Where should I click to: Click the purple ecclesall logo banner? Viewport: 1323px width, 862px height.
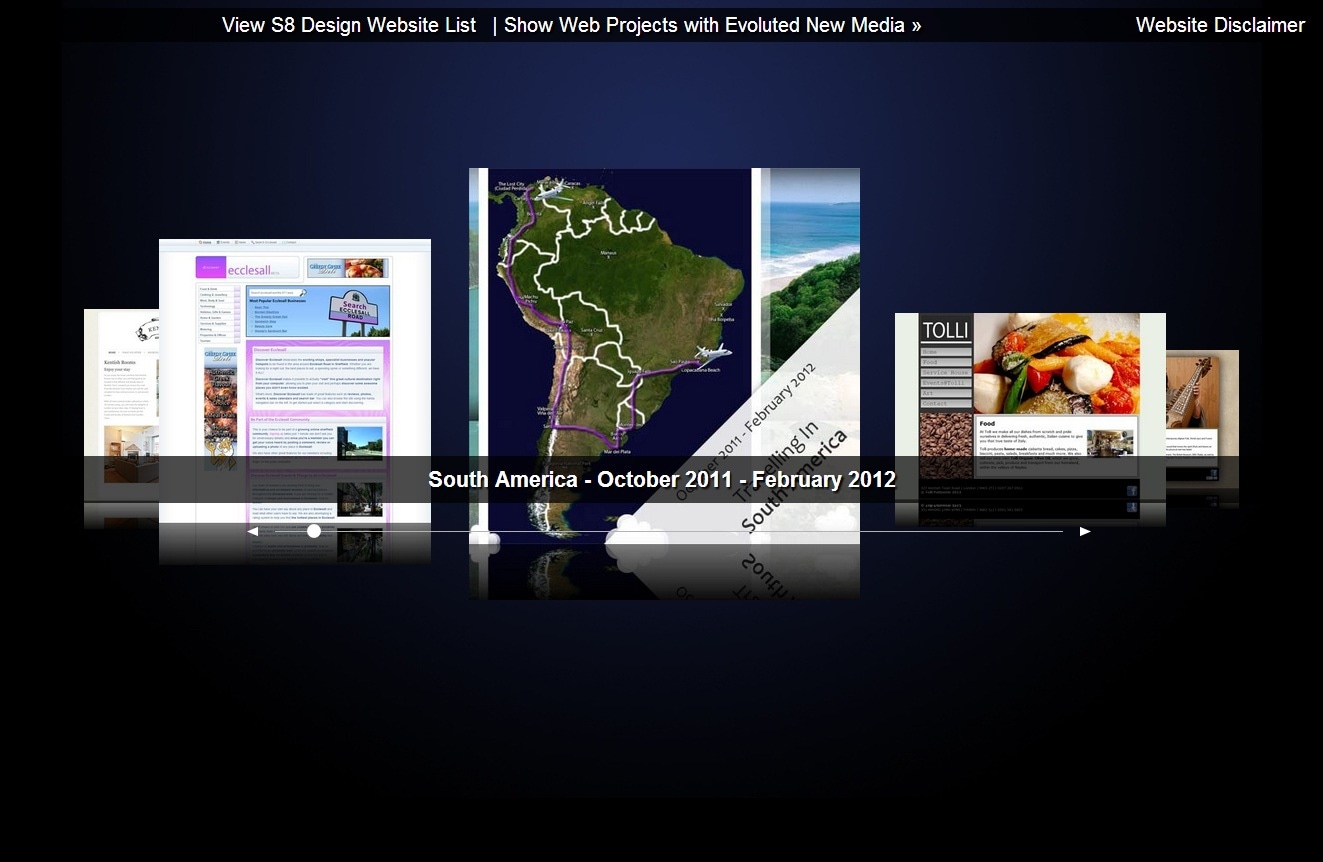pos(246,268)
